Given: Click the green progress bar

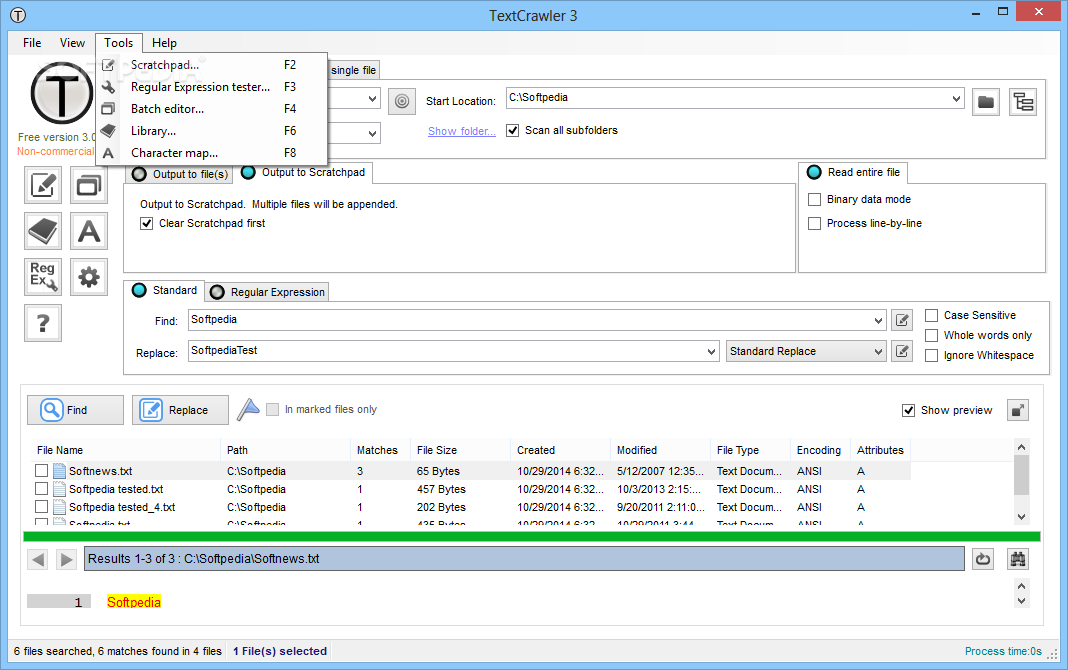Looking at the screenshot, I should point(532,537).
